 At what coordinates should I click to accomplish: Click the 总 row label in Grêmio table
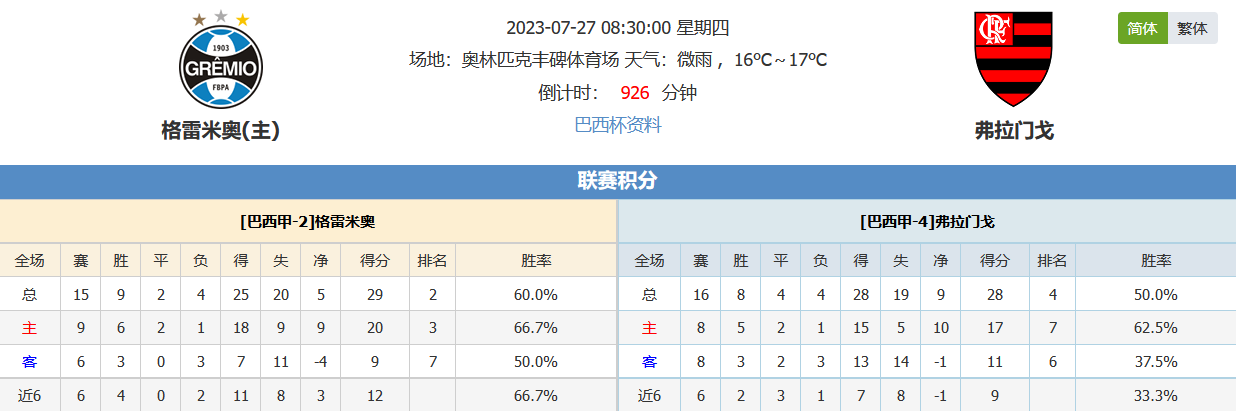pos(30,294)
